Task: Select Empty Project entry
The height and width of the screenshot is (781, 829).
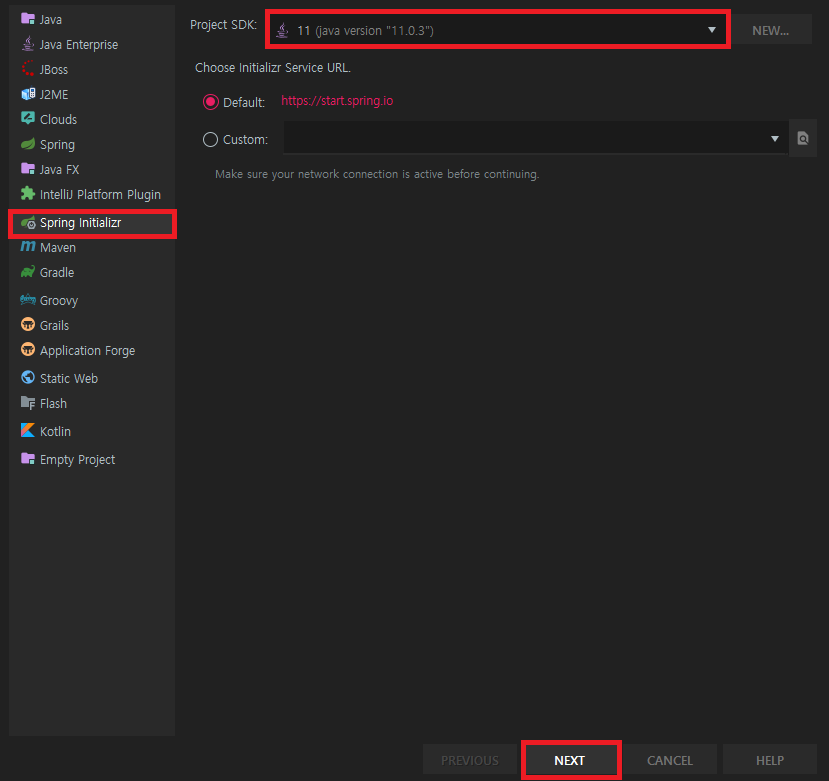Action: tap(92, 460)
